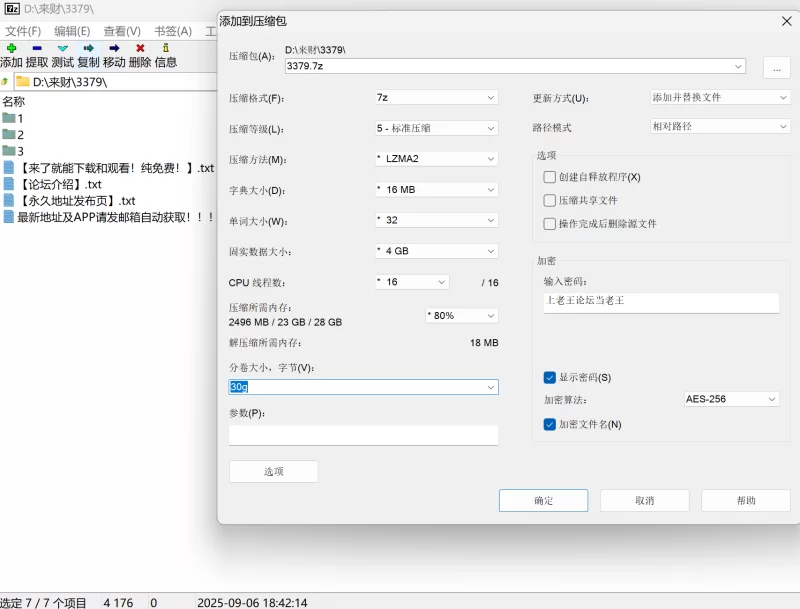Enable the create self-extracting archive (创建自释放程序) checkbox
Screen dimensions: 800x609
click(x=550, y=177)
